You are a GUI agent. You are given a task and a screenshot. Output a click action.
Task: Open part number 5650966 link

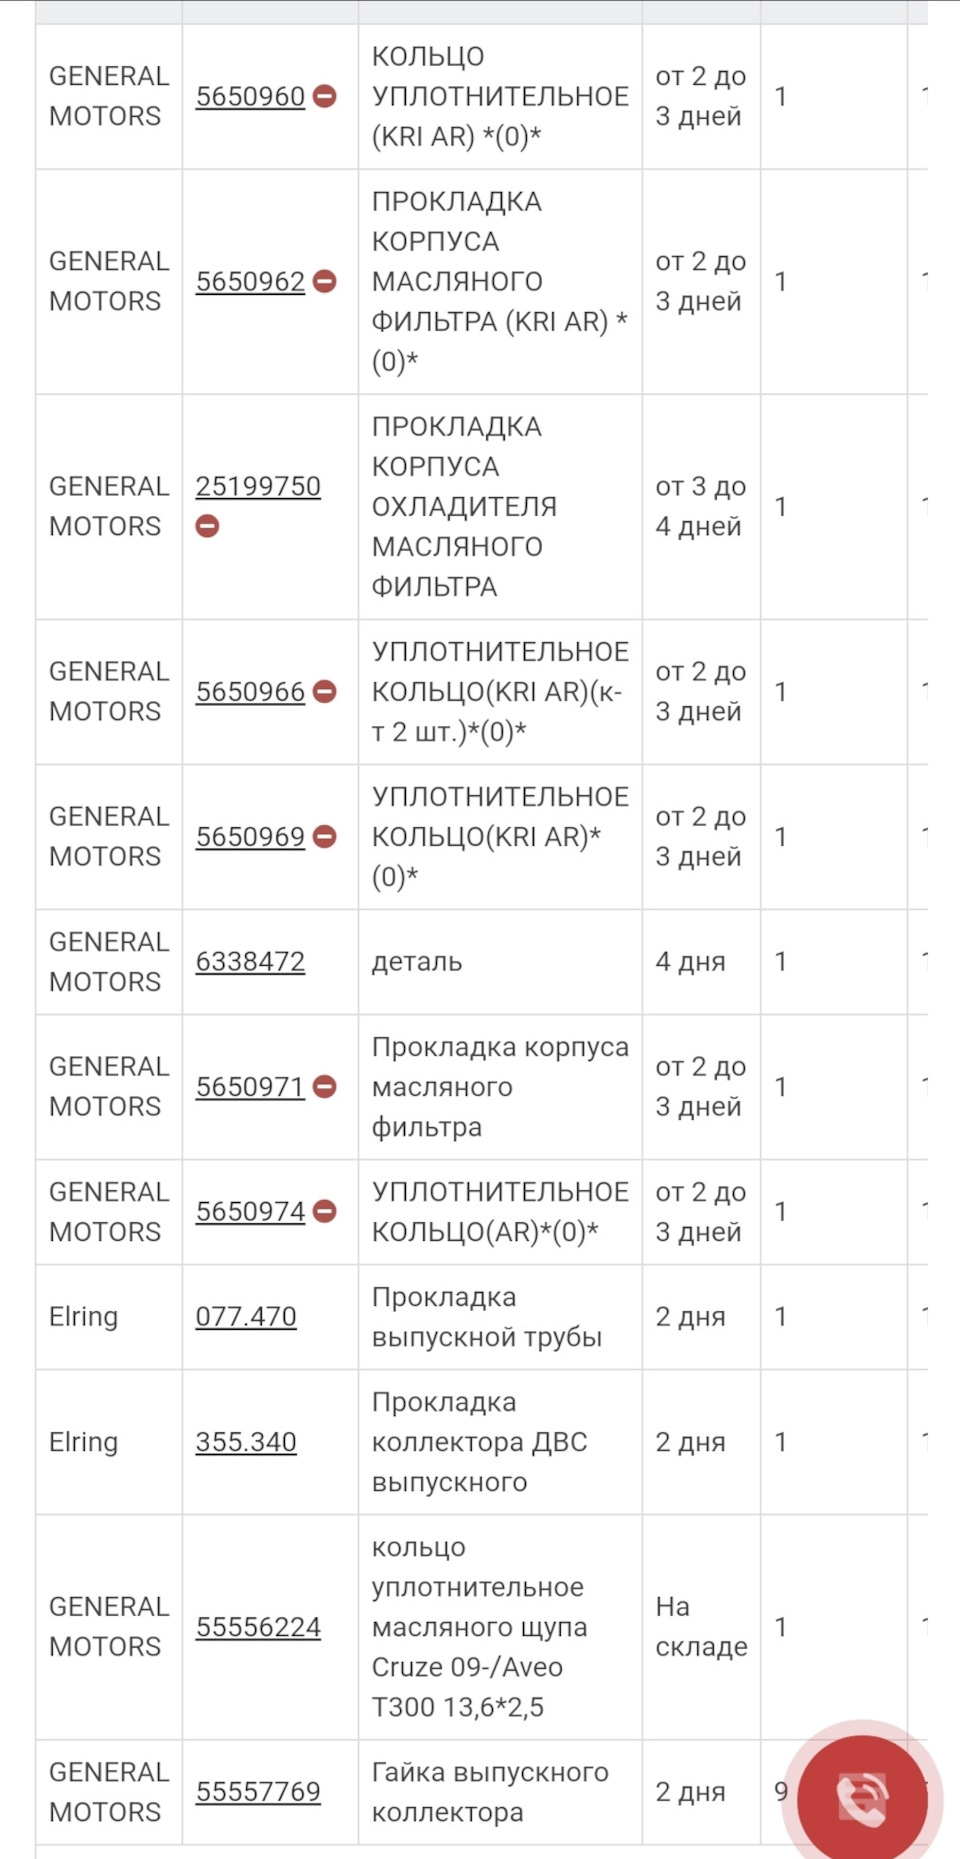click(250, 692)
